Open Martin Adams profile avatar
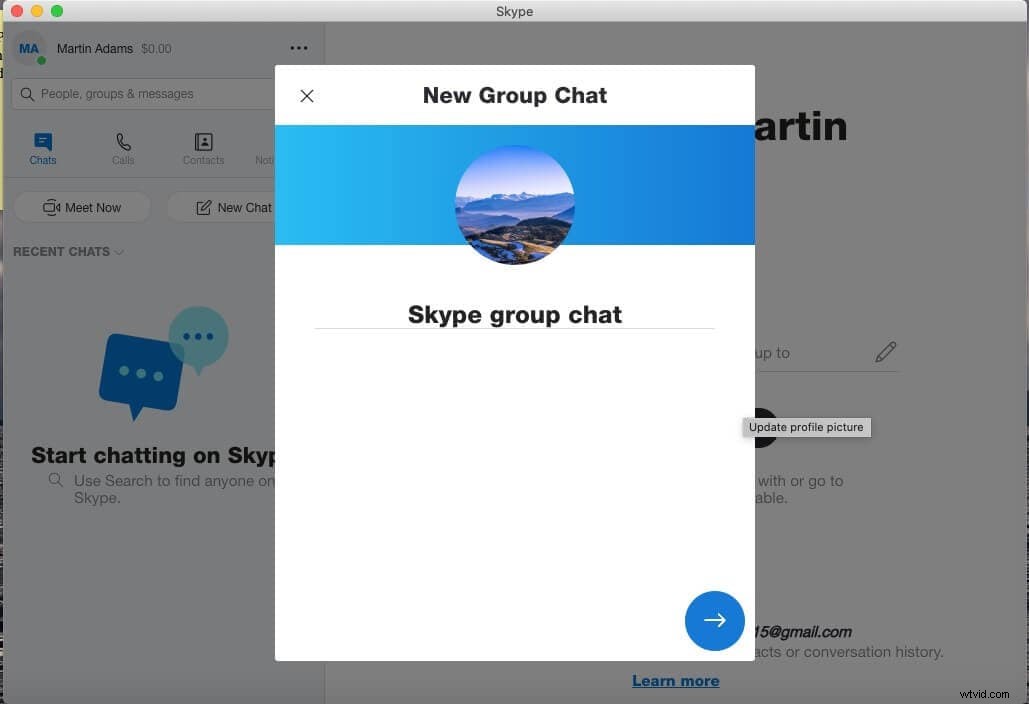Image resolution: width=1029 pixels, height=704 pixels. pyautogui.click(x=28, y=47)
